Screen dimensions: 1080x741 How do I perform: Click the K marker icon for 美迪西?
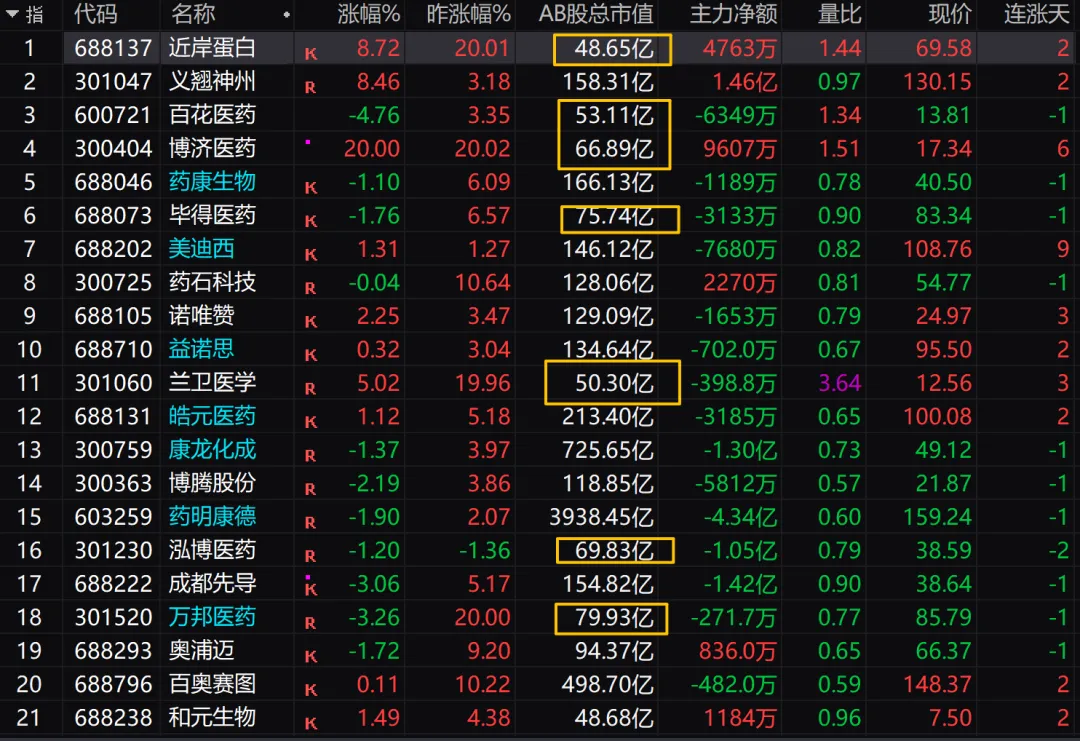[x=311, y=255]
